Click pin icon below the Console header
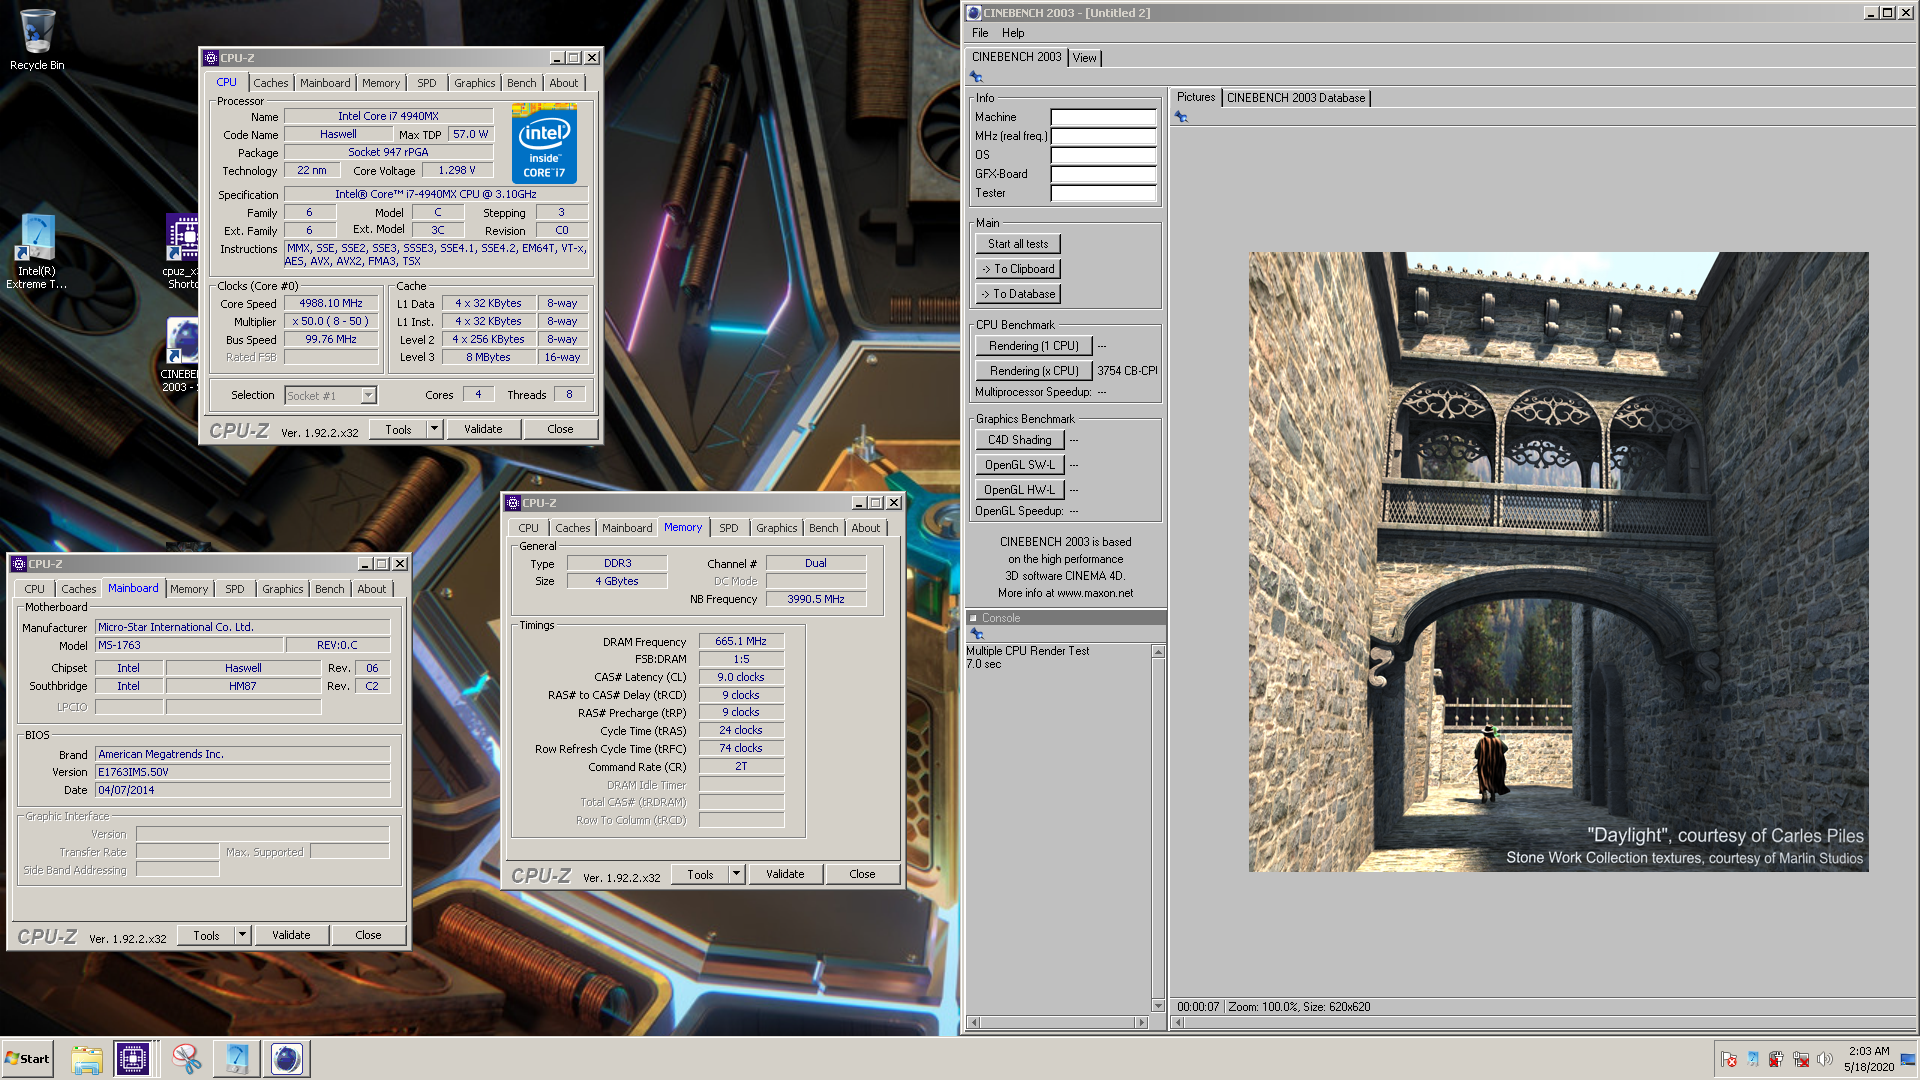1920x1080 pixels. 977,634
